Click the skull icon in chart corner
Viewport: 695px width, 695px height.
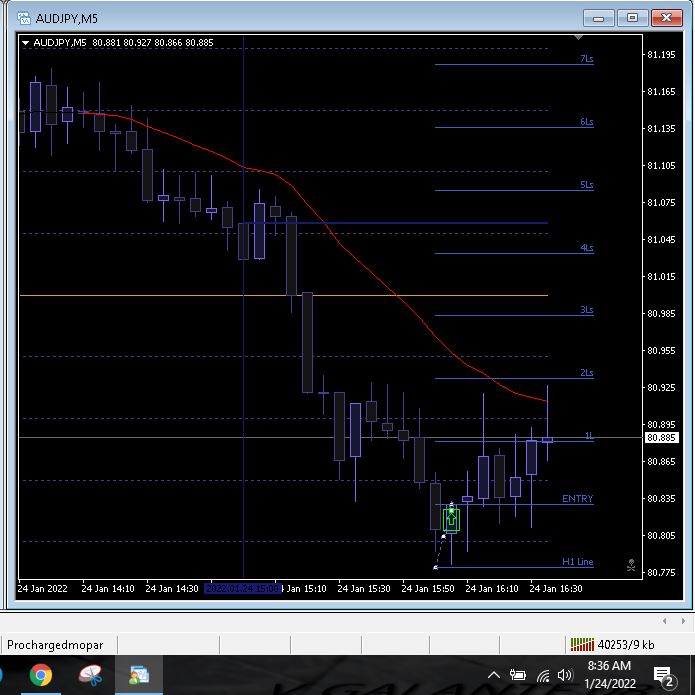click(x=631, y=565)
